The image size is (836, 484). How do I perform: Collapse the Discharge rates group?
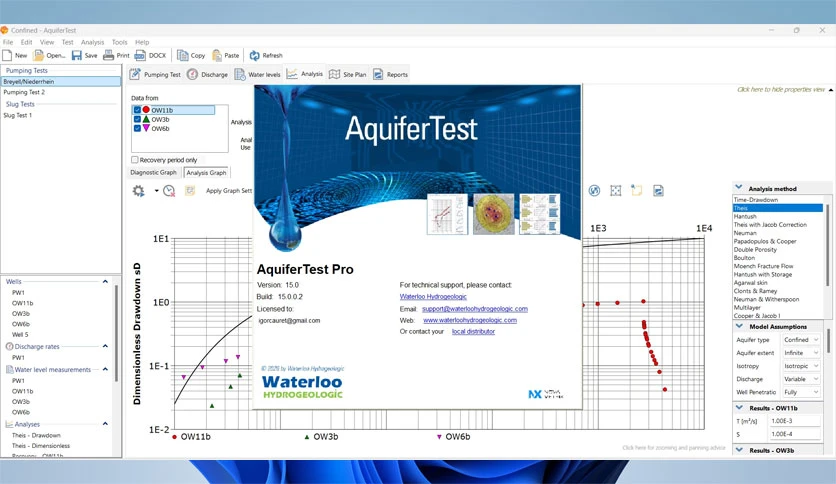click(x=105, y=346)
